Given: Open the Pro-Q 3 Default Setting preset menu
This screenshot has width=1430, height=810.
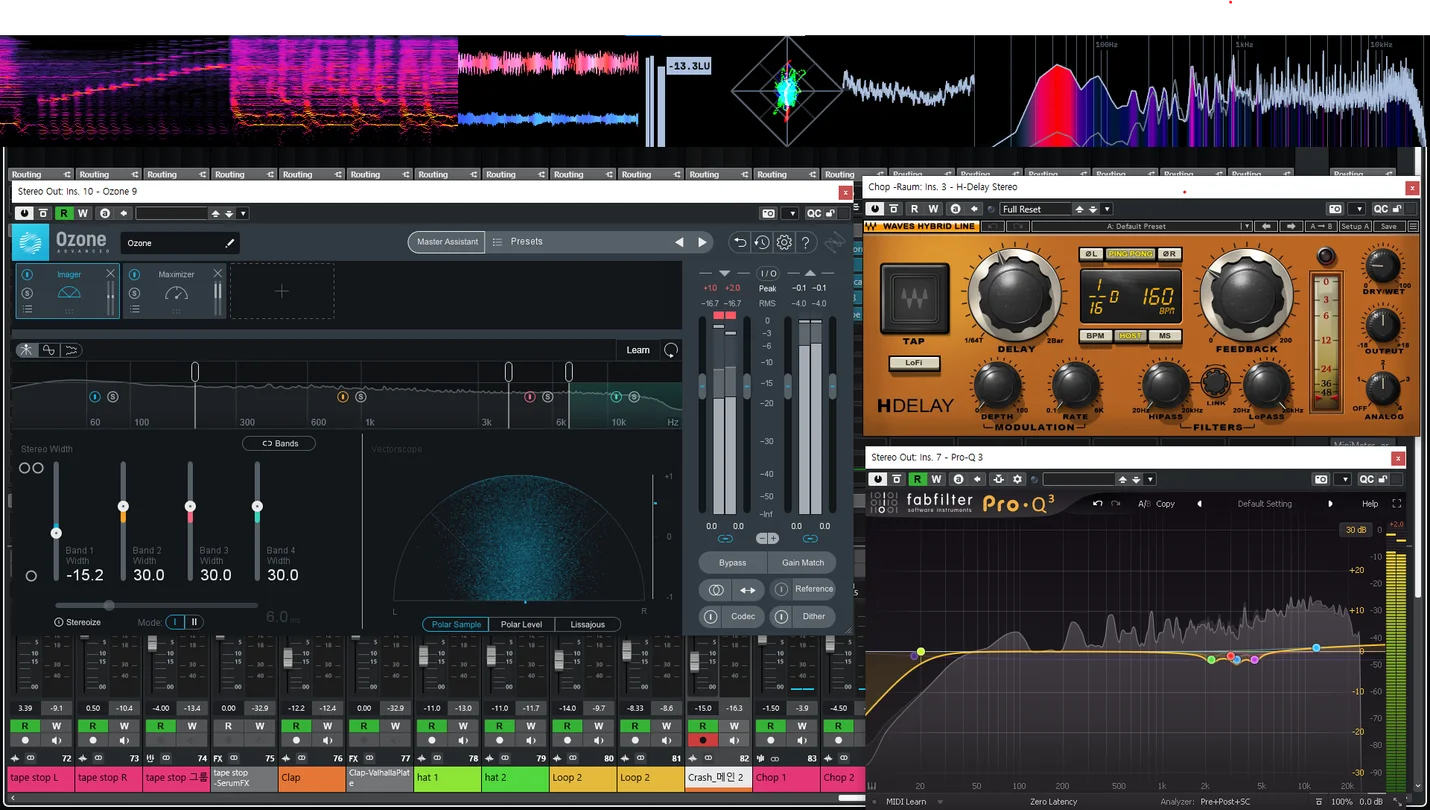Looking at the screenshot, I should [1264, 504].
